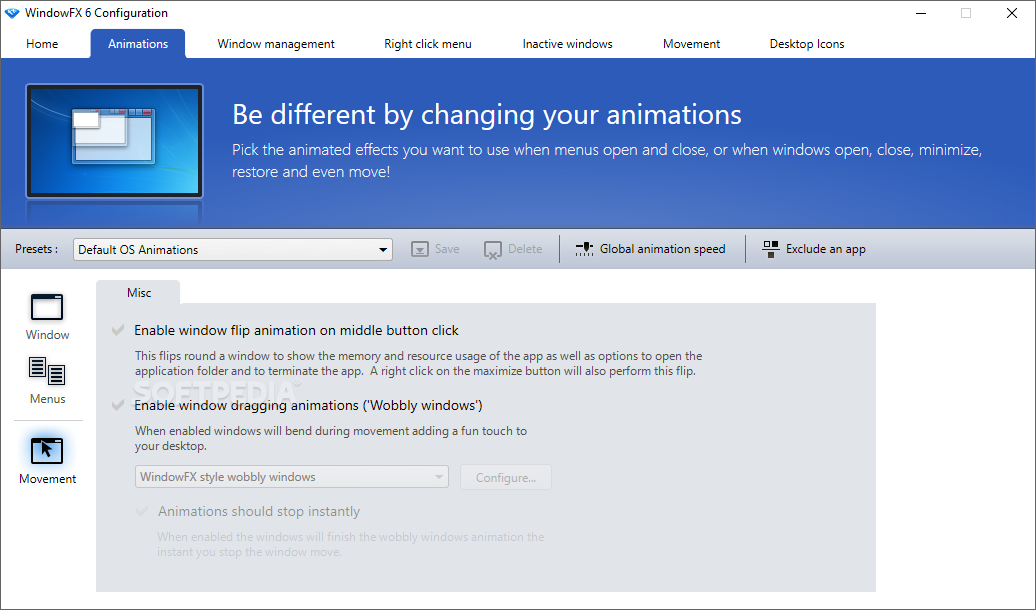The height and width of the screenshot is (610, 1036).
Task: Toggle wobbly windows dragging animations checkbox
Action: 118,405
